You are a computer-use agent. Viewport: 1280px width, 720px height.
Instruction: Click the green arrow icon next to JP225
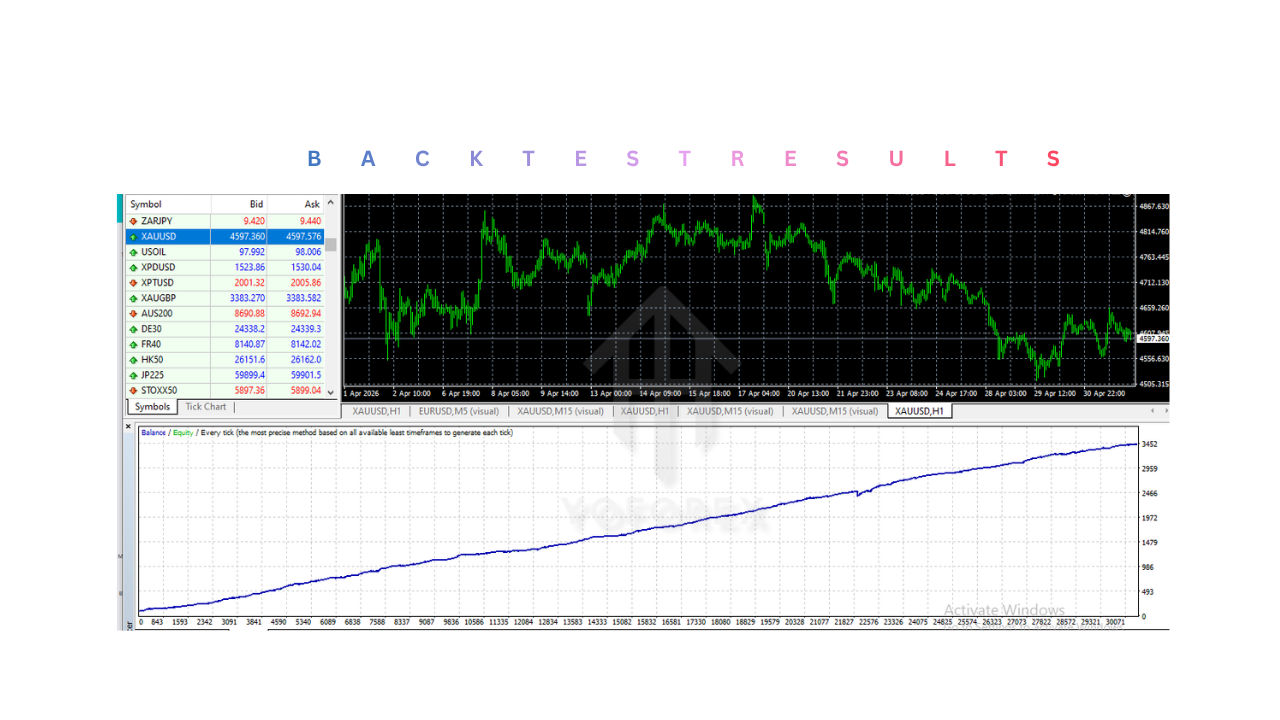tap(133, 375)
